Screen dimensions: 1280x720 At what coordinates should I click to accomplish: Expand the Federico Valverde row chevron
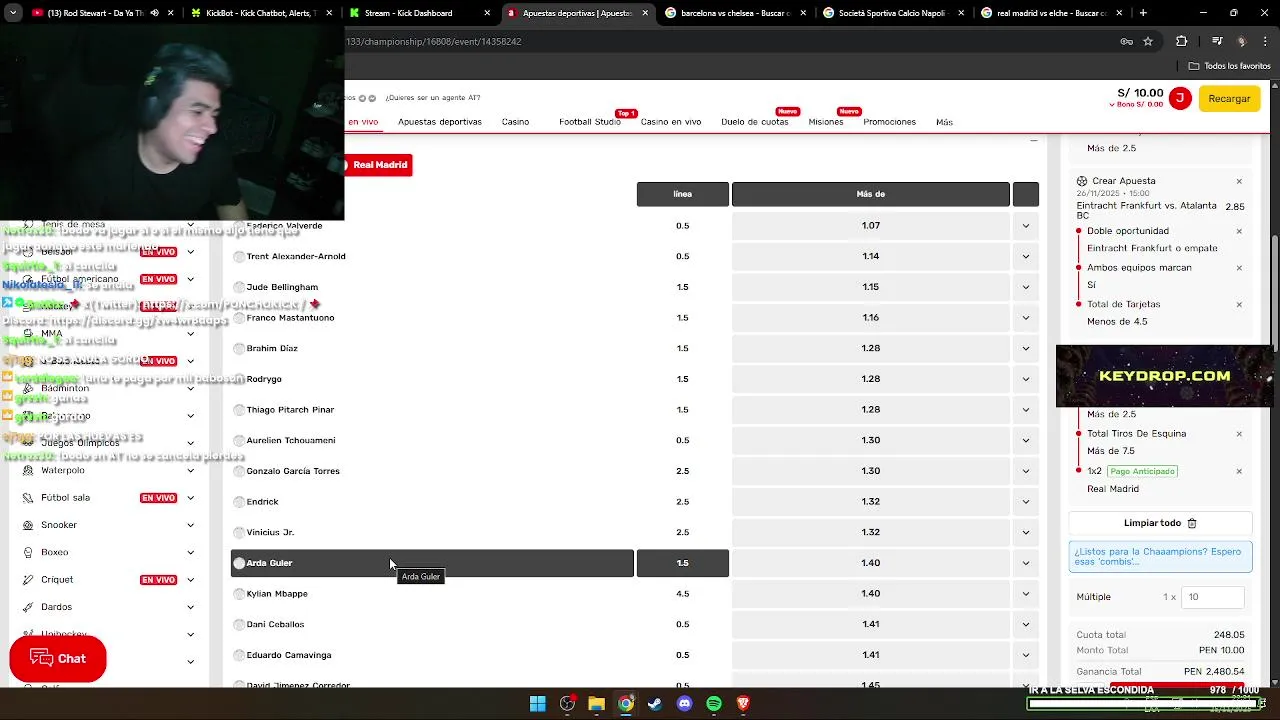coord(1026,226)
